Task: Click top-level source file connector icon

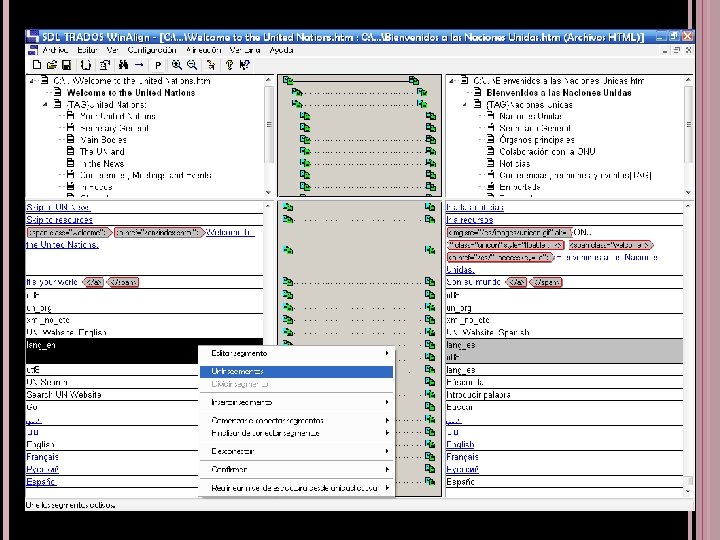Action: tap(288, 80)
